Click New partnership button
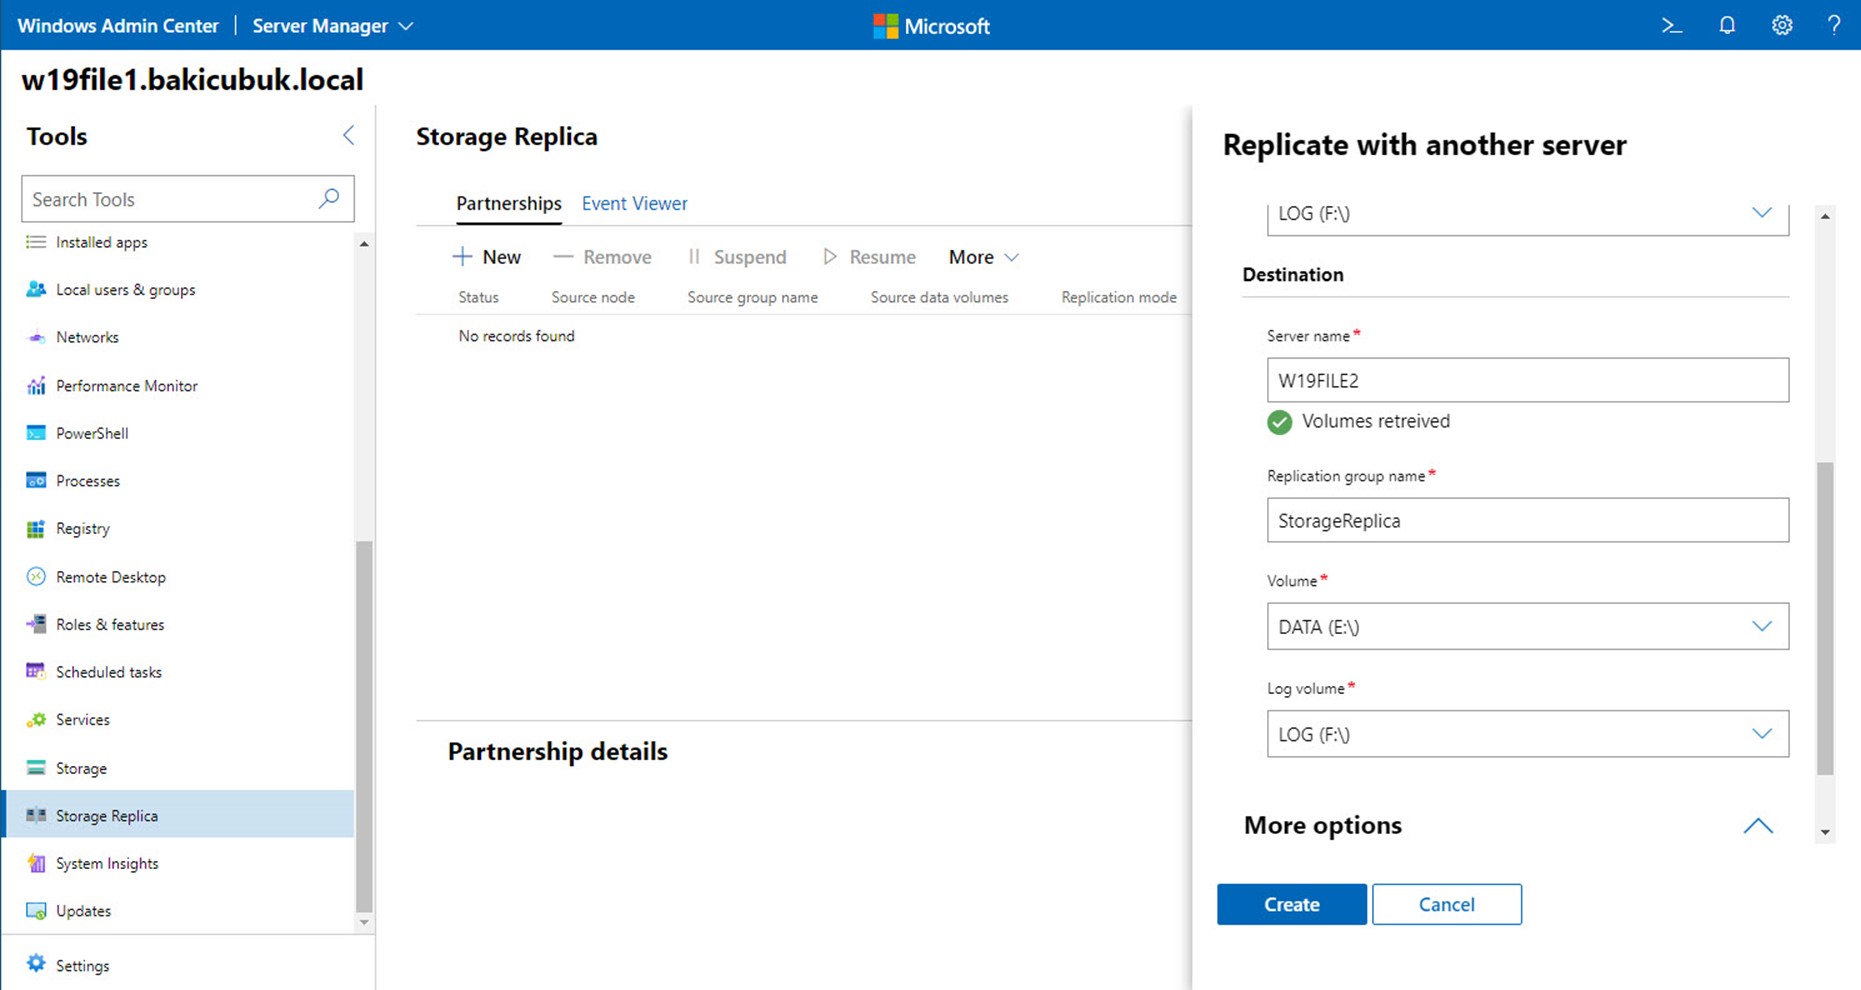 tap(486, 257)
